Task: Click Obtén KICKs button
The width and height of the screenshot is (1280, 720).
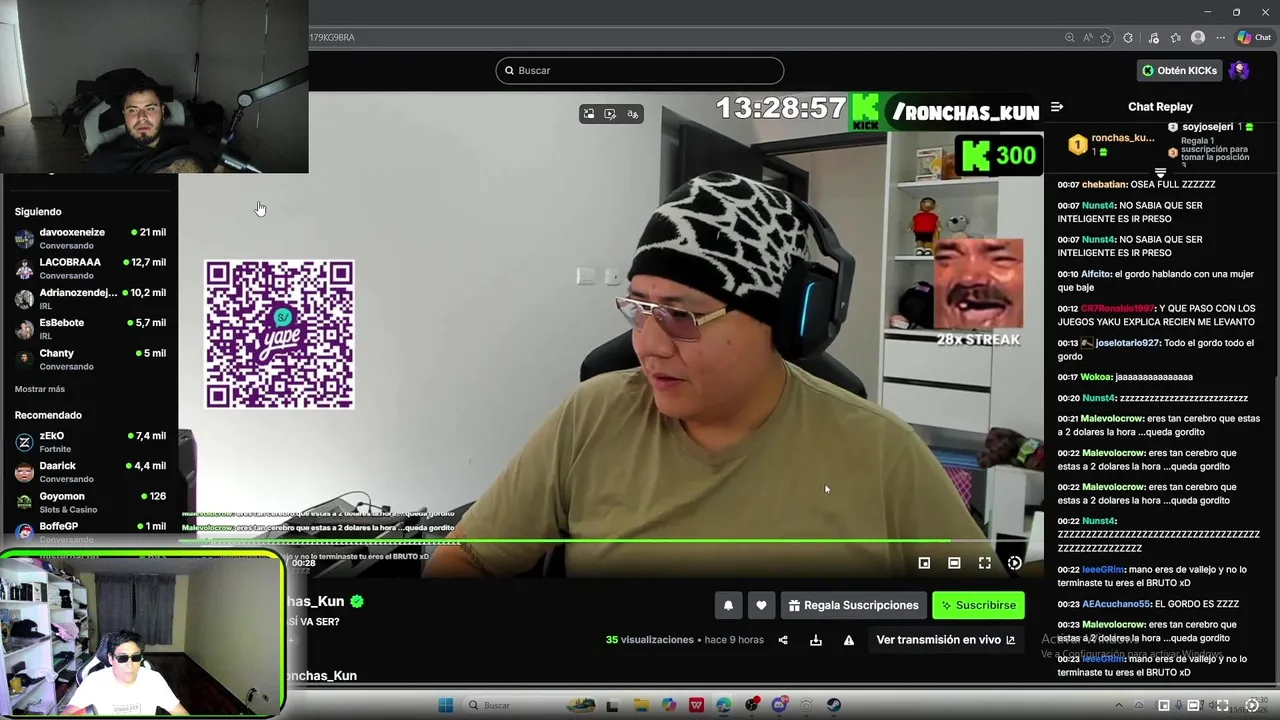Action: click(1180, 70)
